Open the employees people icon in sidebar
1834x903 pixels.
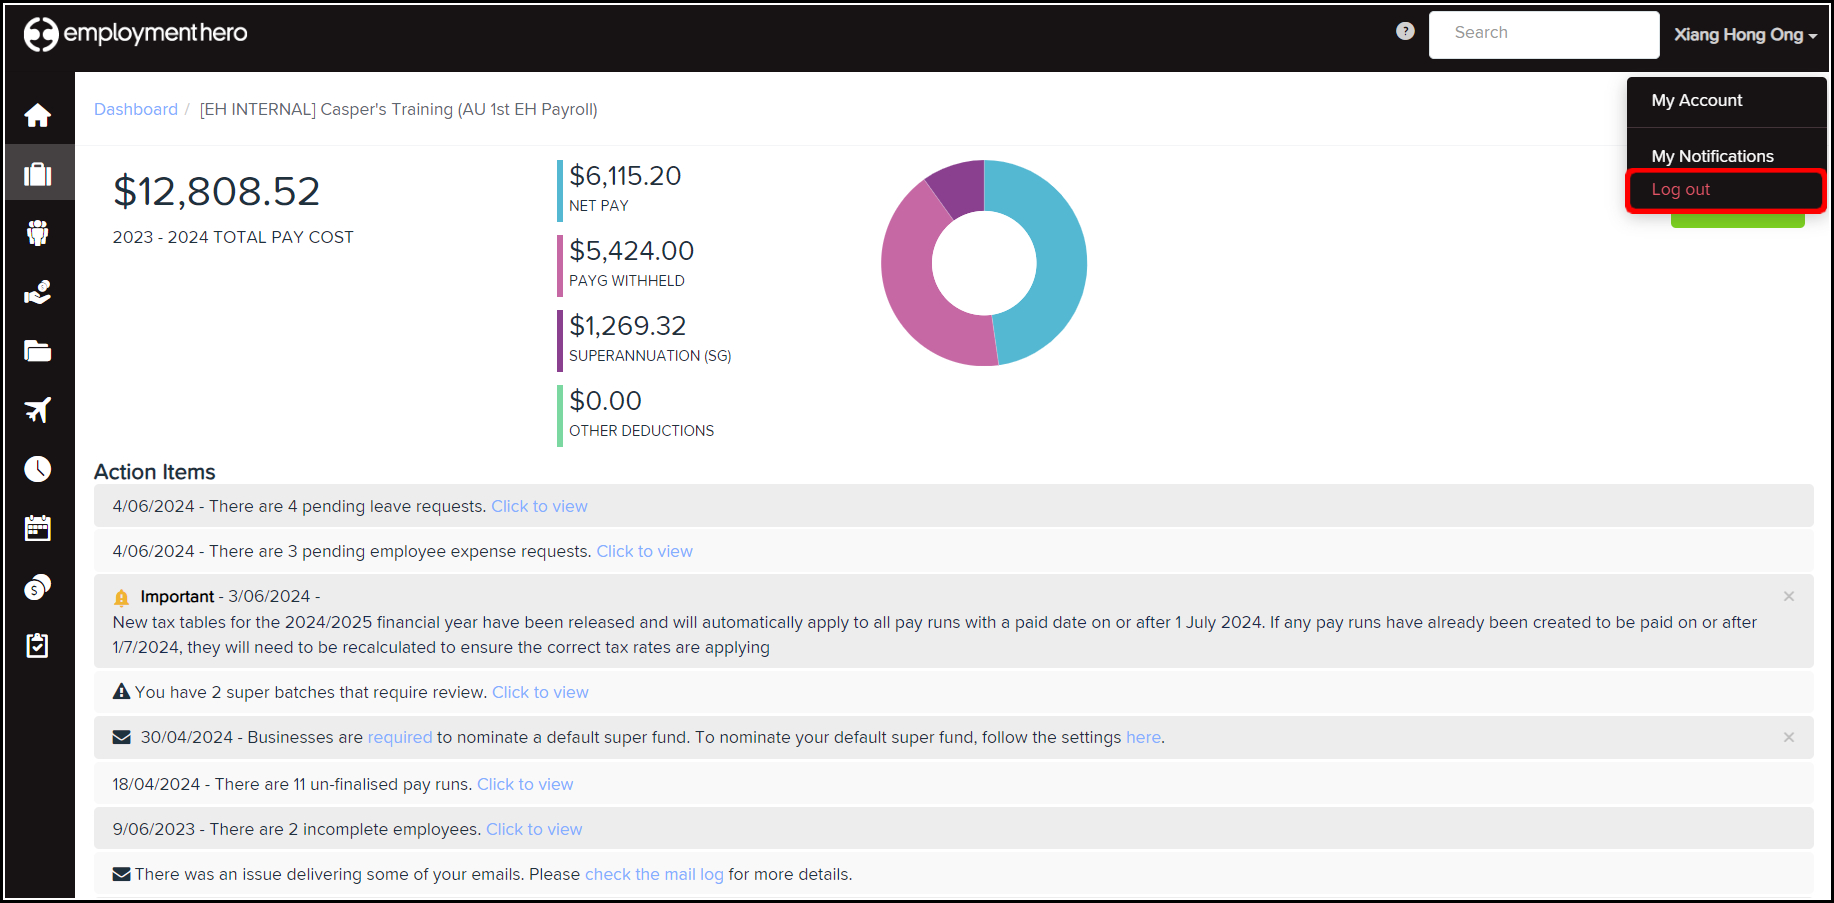point(38,233)
